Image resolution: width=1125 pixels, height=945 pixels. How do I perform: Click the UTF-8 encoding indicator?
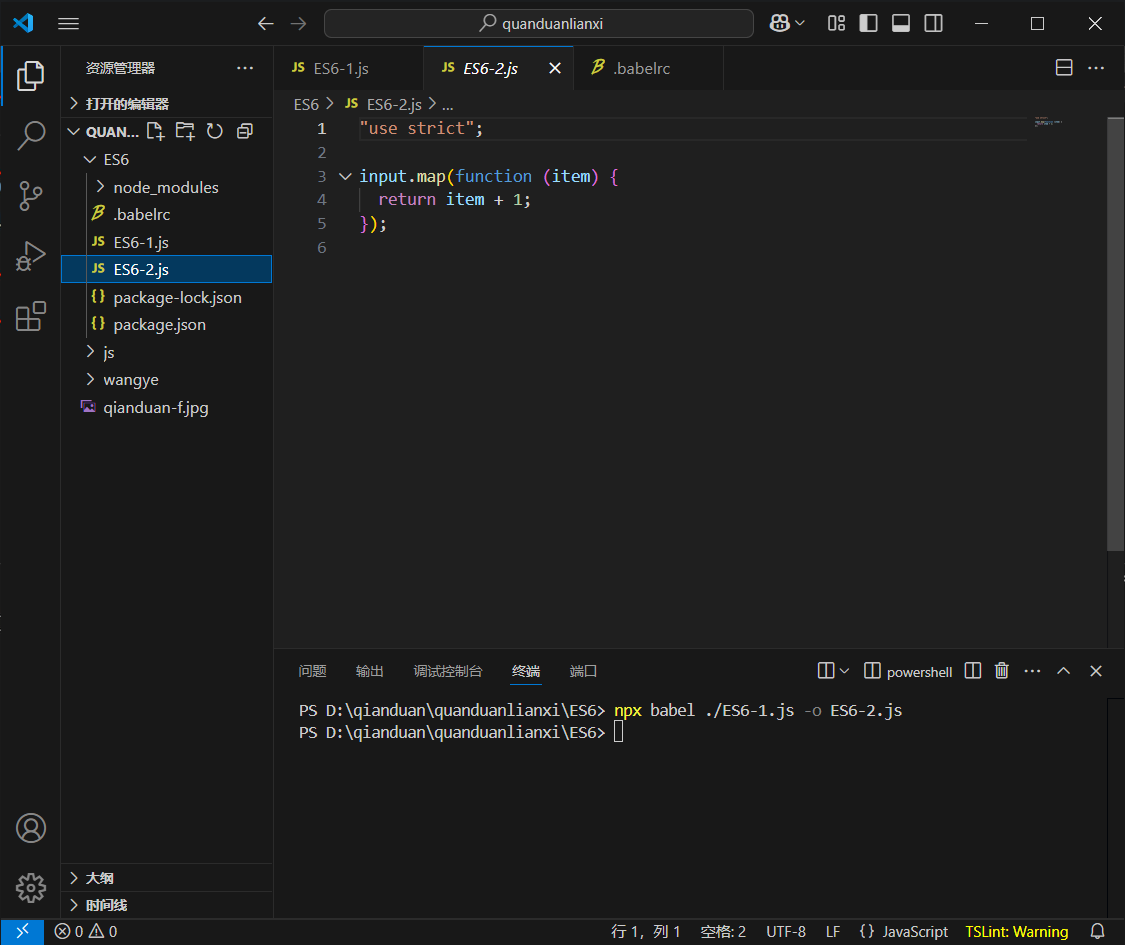click(x=785, y=931)
